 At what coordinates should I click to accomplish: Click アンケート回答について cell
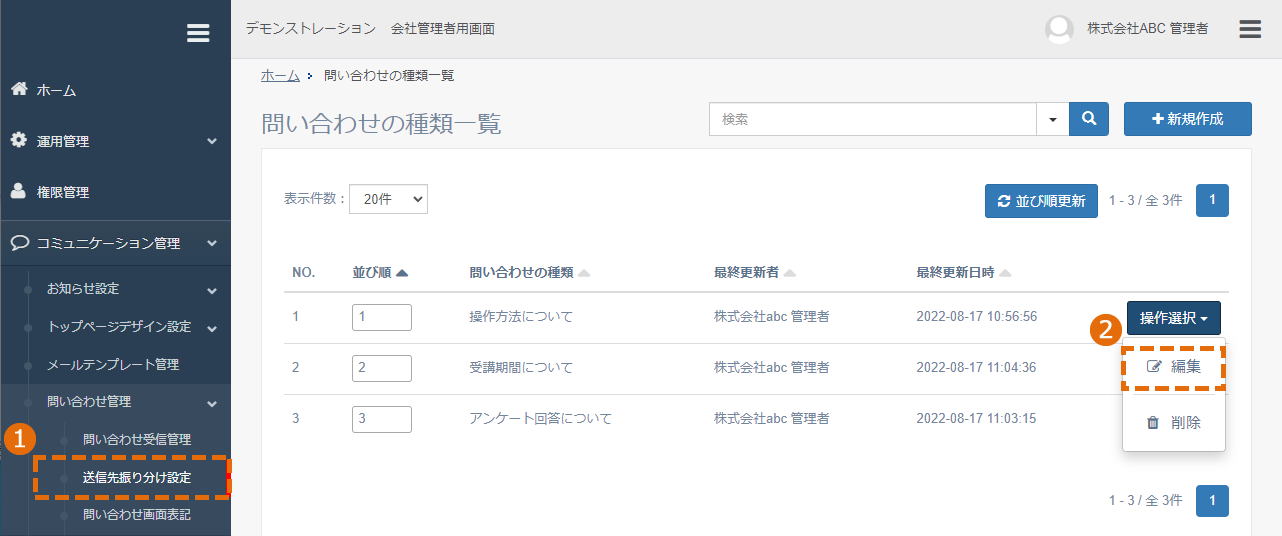click(540, 419)
